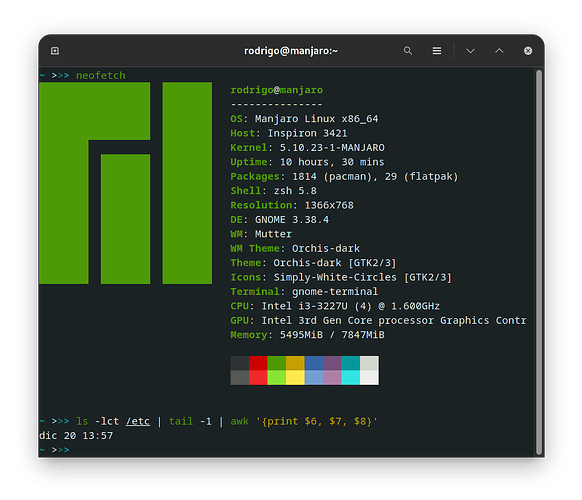The image size is (582, 500).
Task: Click the Terminal: gnome-terminal line
Action: [x=304, y=292]
